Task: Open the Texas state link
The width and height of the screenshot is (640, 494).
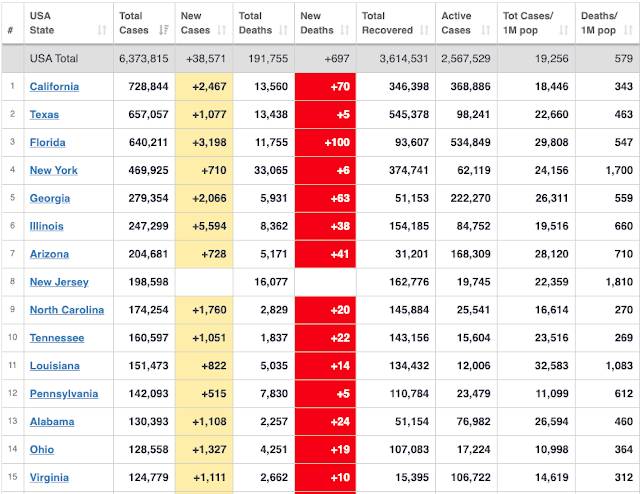Action: point(44,114)
